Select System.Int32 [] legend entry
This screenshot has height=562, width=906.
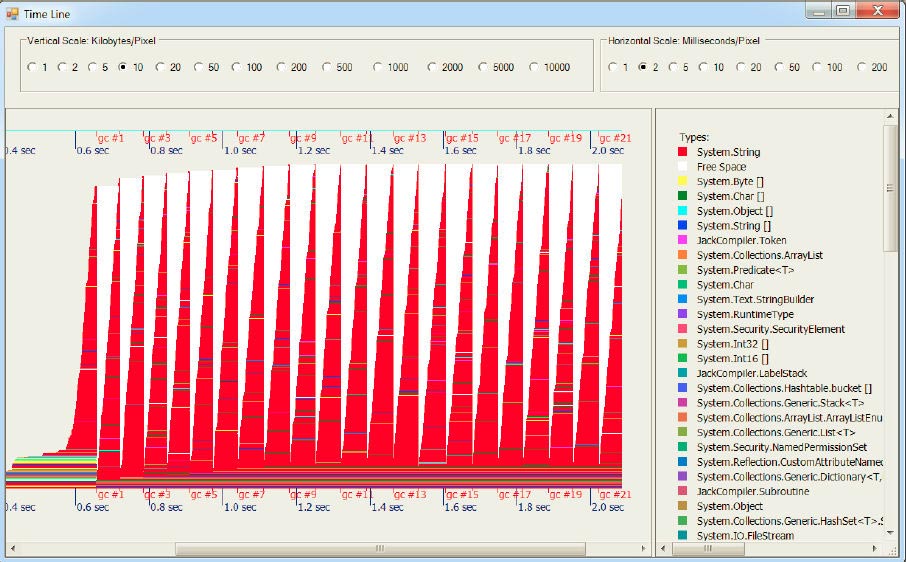pos(733,344)
